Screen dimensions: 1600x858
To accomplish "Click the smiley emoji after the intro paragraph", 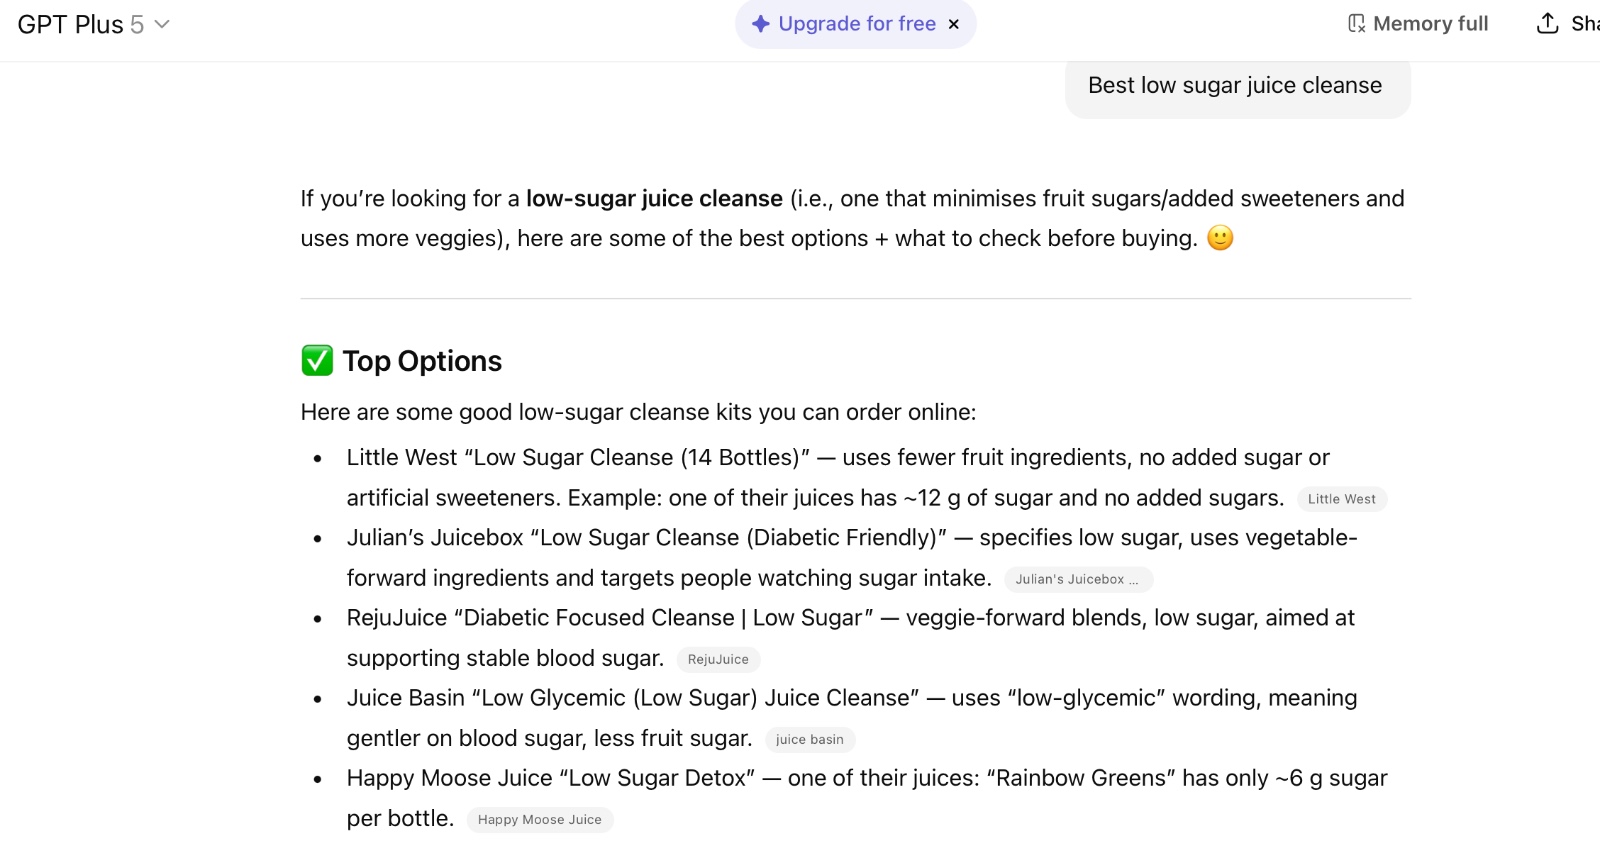I will [x=1220, y=238].
